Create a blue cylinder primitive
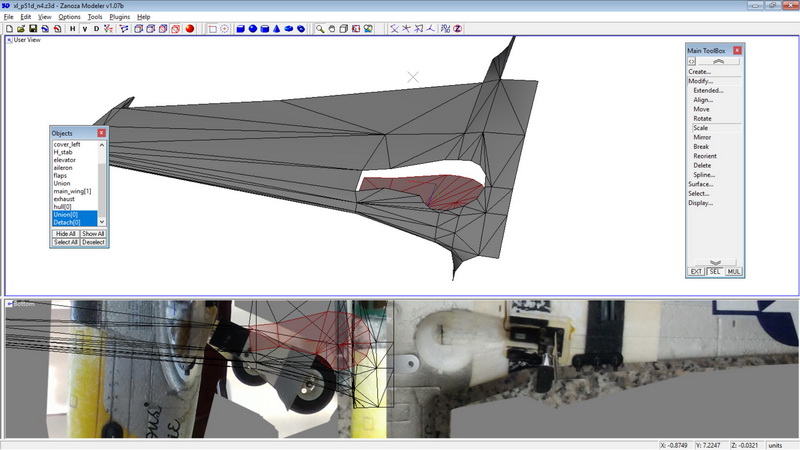Image resolution: width=800 pixels, height=450 pixels. 263,29
